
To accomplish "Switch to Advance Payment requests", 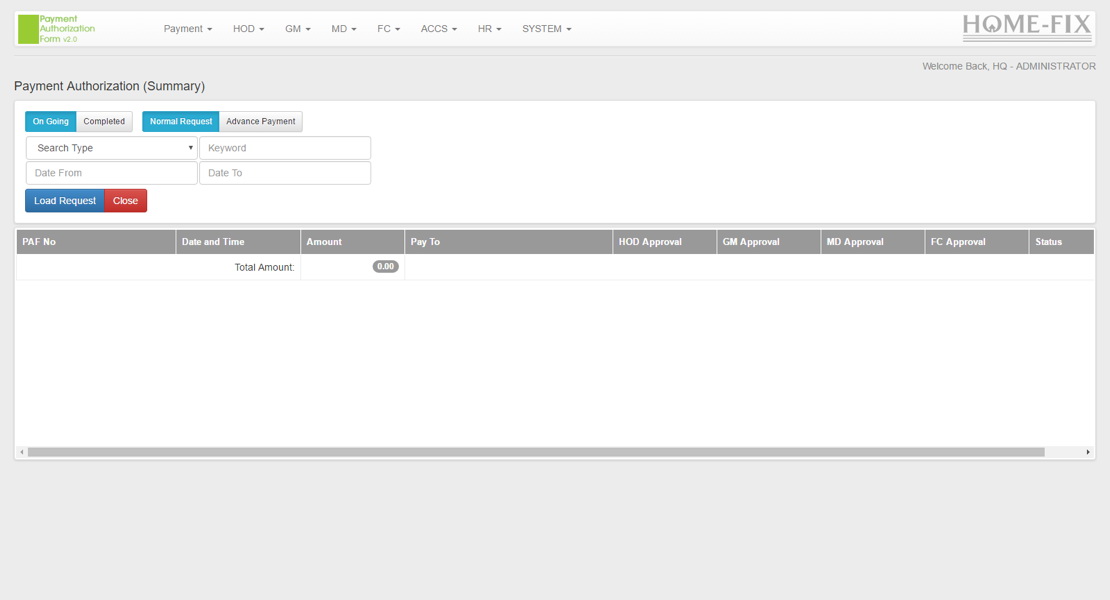I will pyautogui.click(x=261, y=121).
